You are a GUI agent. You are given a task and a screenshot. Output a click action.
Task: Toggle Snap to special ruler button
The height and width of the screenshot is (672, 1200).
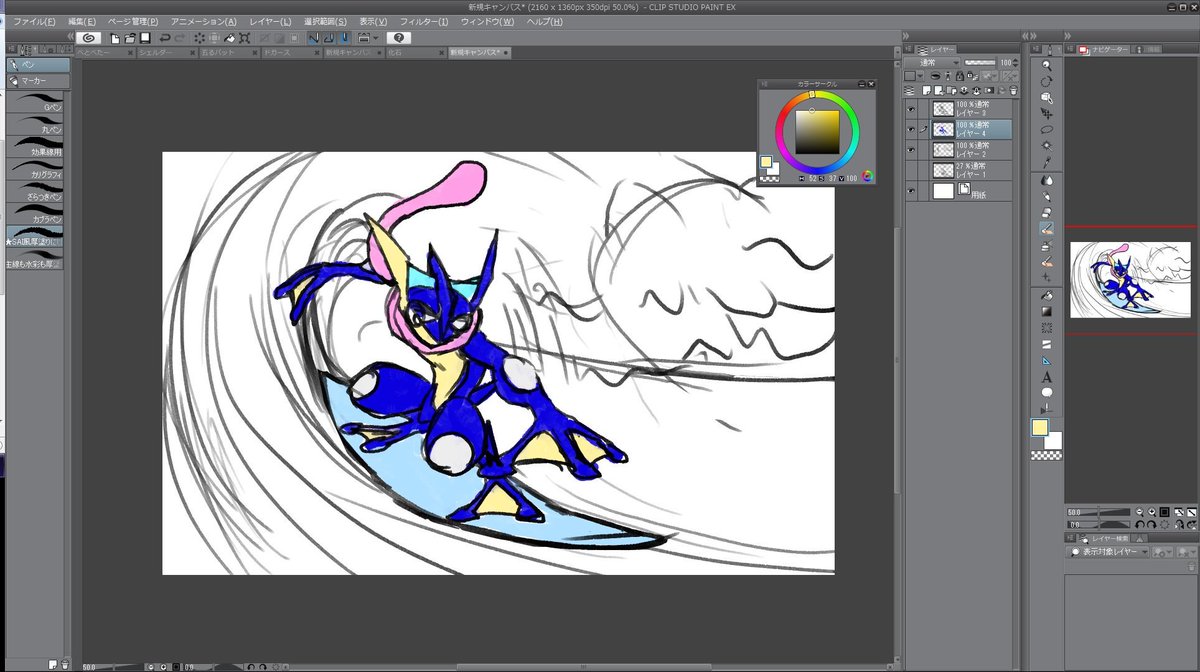click(x=328, y=38)
